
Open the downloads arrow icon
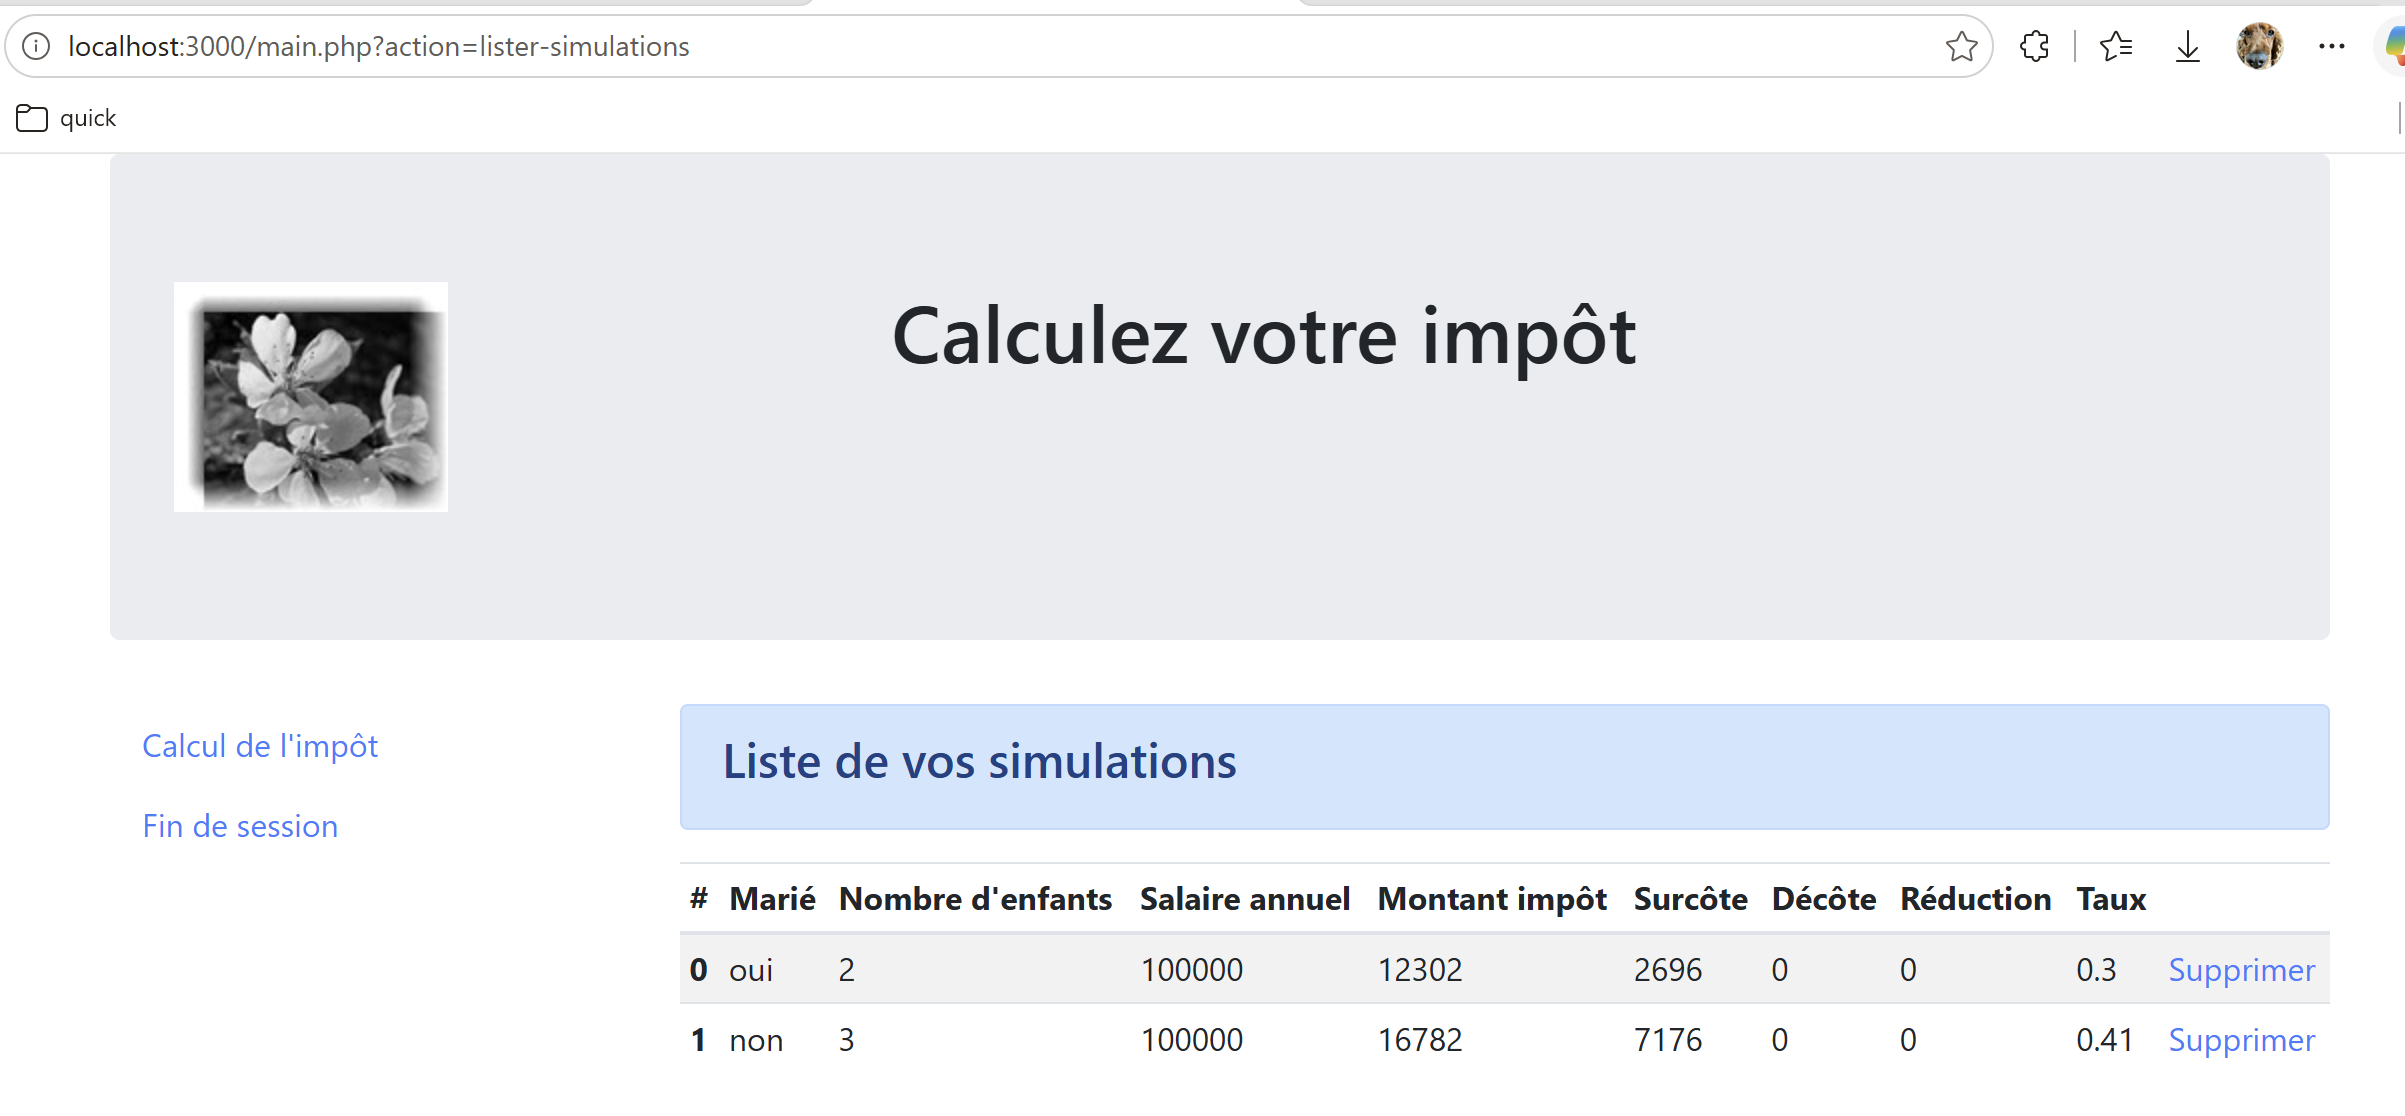click(2188, 46)
